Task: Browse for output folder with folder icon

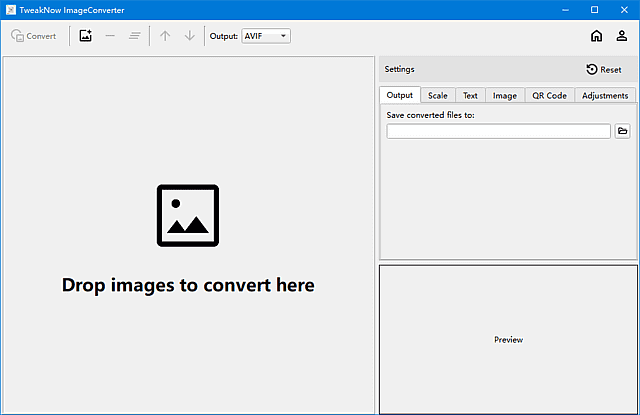Action: tap(622, 131)
